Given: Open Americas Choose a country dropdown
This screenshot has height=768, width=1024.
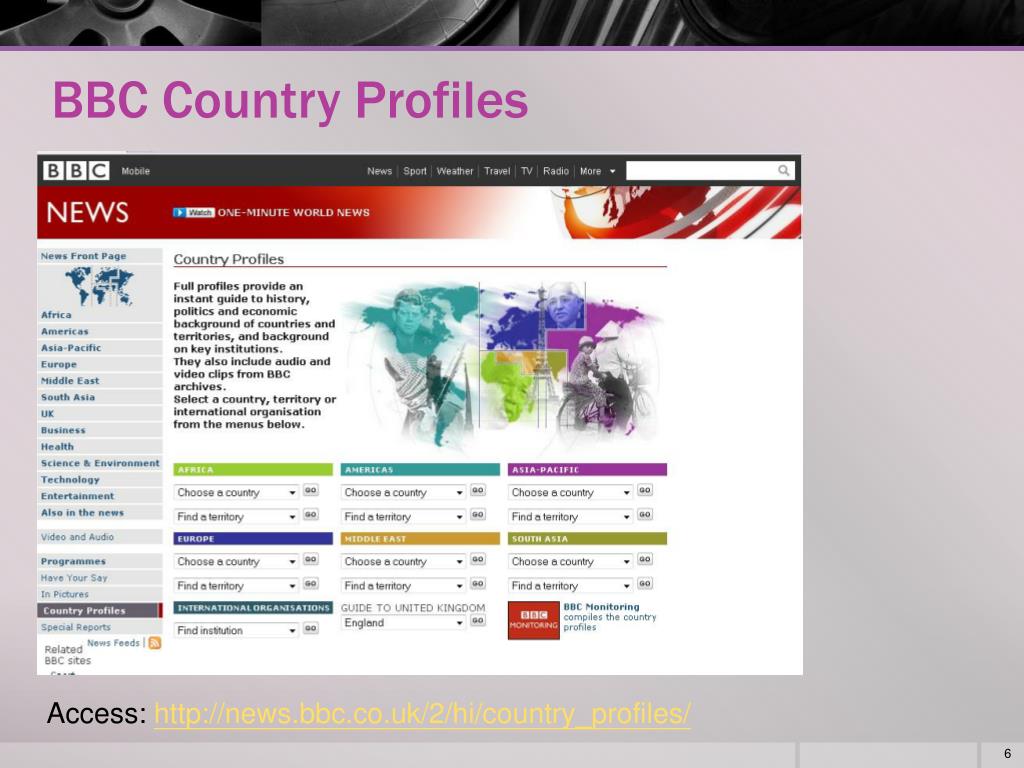Looking at the screenshot, I should click(404, 492).
